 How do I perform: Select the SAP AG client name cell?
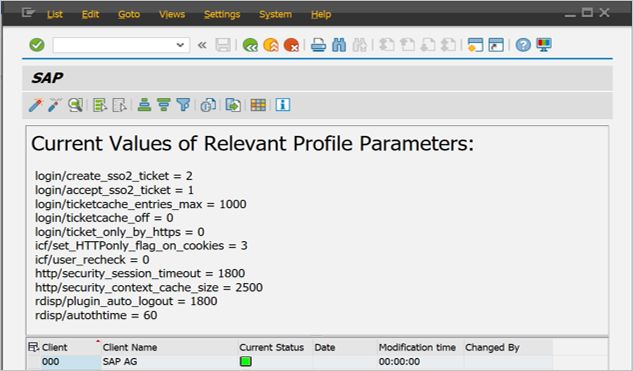click(169, 362)
